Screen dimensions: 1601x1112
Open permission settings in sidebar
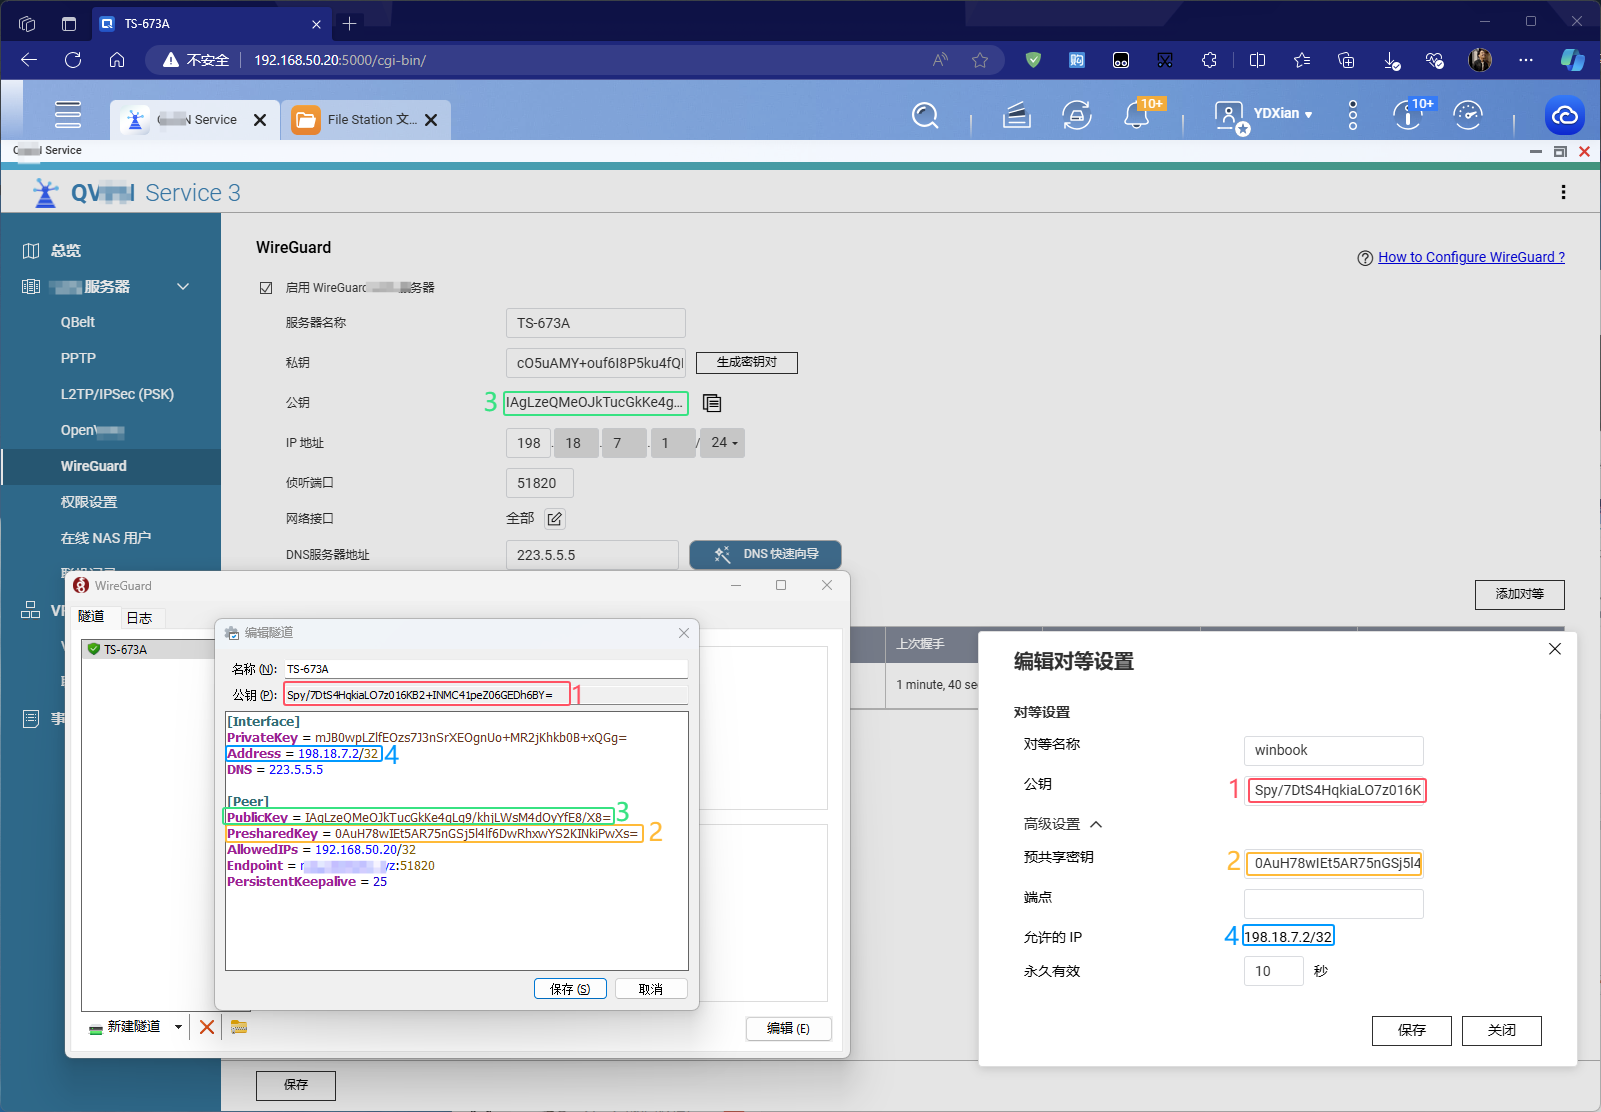click(89, 502)
